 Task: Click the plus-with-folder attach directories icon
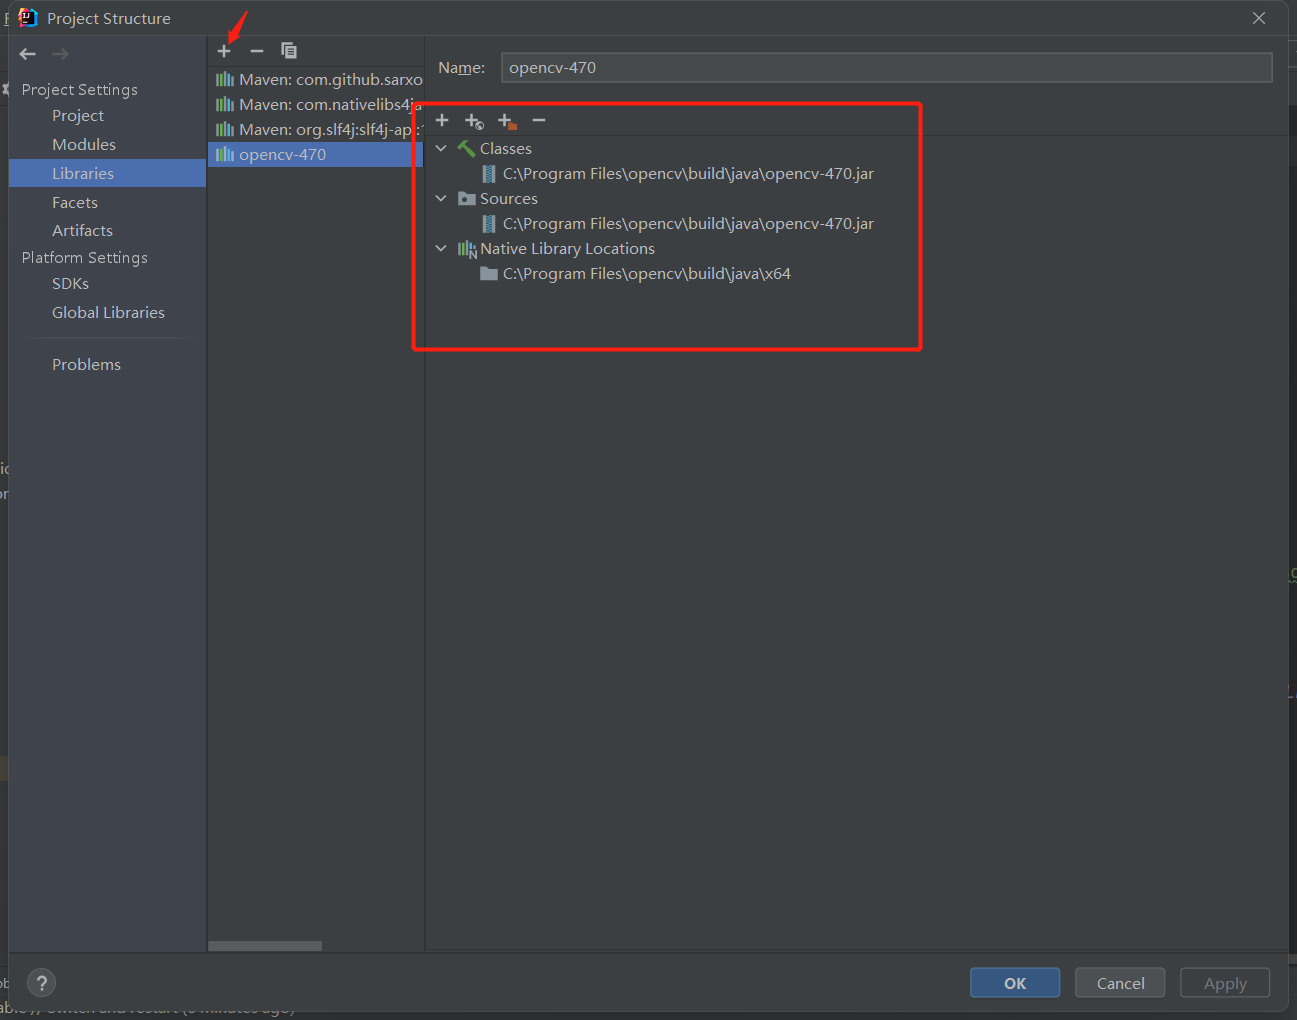507,120
